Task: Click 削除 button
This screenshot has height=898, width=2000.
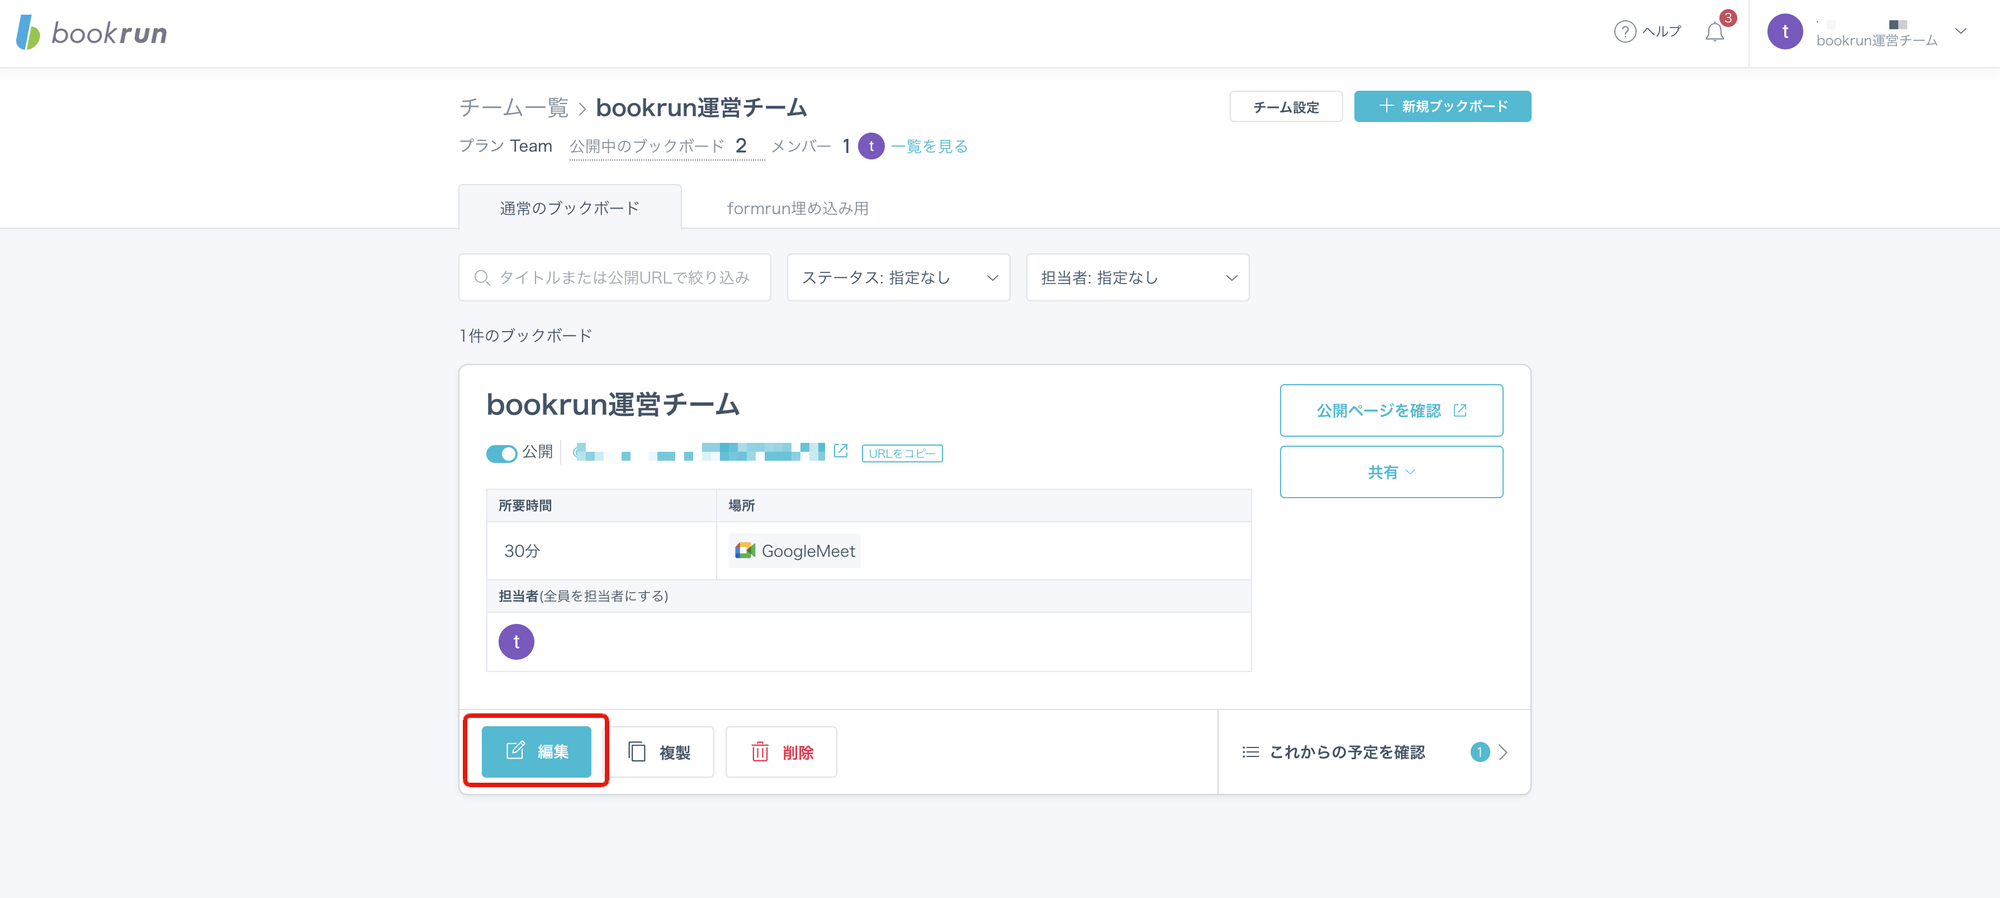Action: [781, 752]
